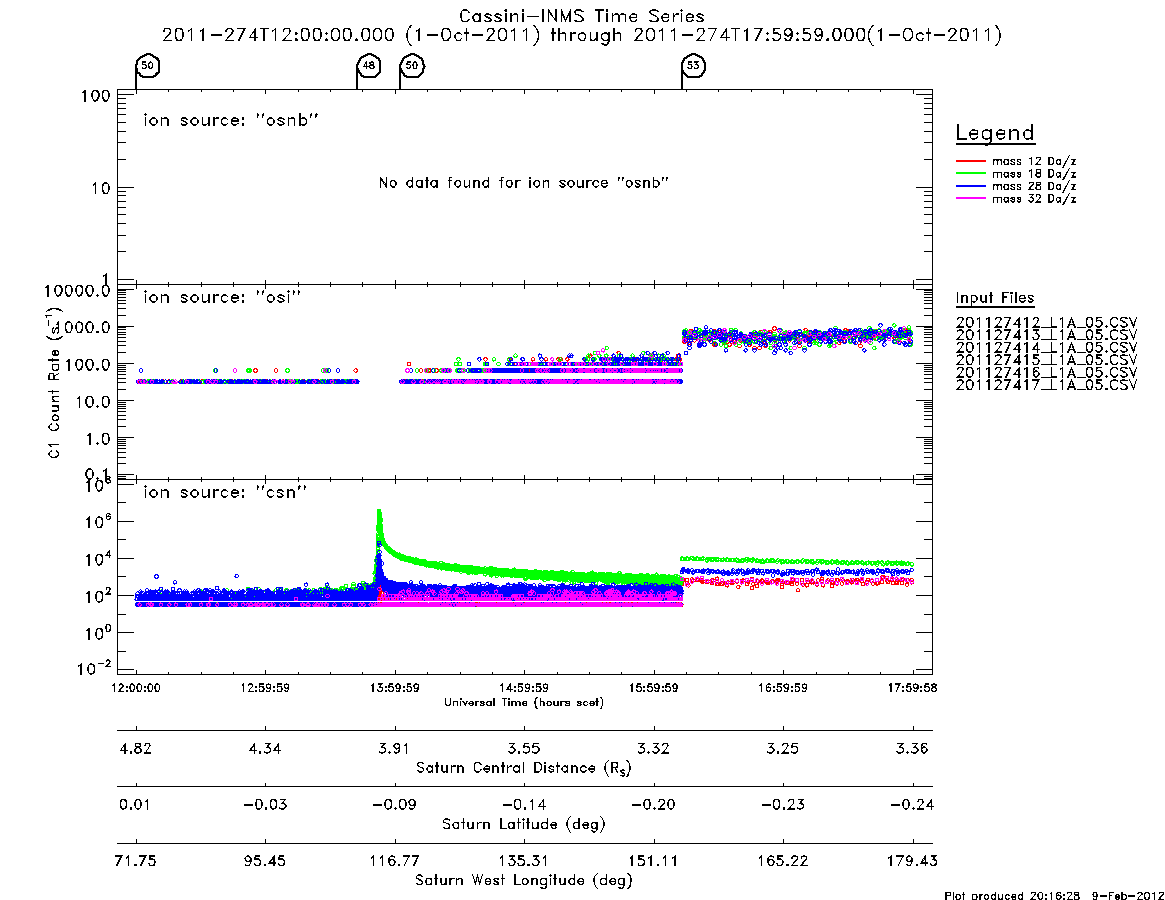Click the 12:59:59 time tick label
This screenshot has width=1165, height=900.
click(265, 688)
